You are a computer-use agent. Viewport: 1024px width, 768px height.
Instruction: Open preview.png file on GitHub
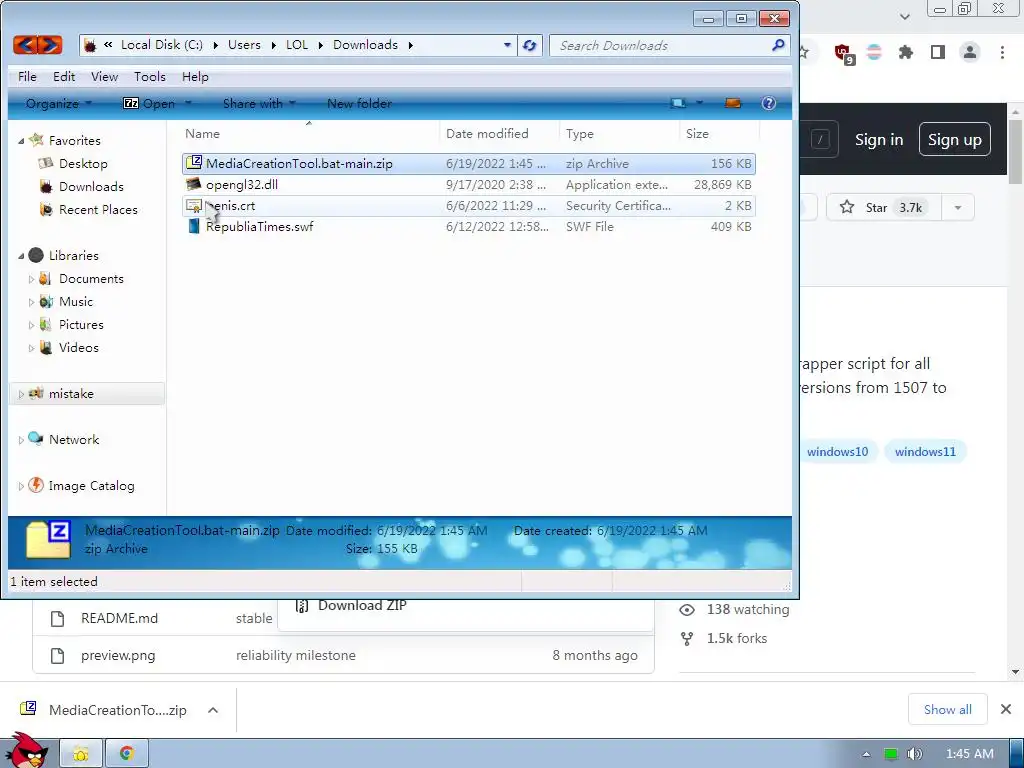pos(118,656)
